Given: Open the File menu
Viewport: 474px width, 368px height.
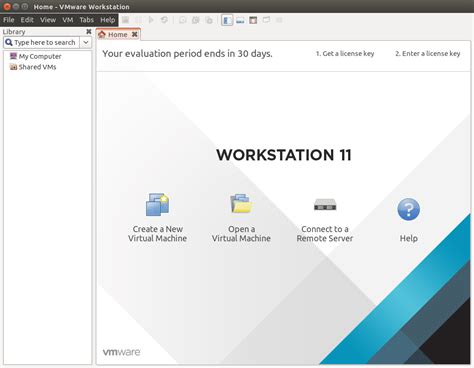Looking at the screenshot, I should [9, 20].
